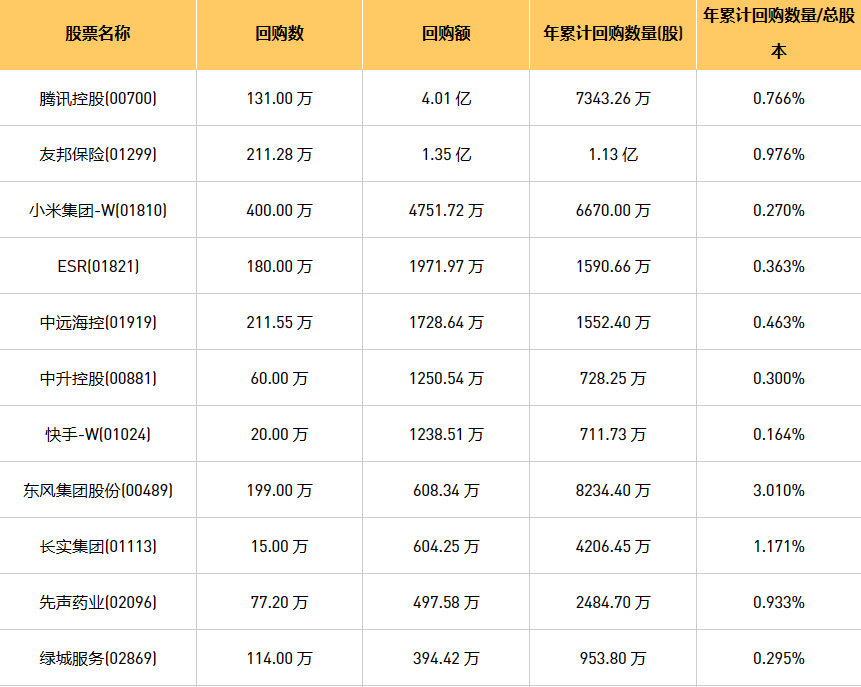The width and height of the screenshot is (861, 687).
Task: Select the 1.13 亿 yearly total cell
Action: pos(613,154)
